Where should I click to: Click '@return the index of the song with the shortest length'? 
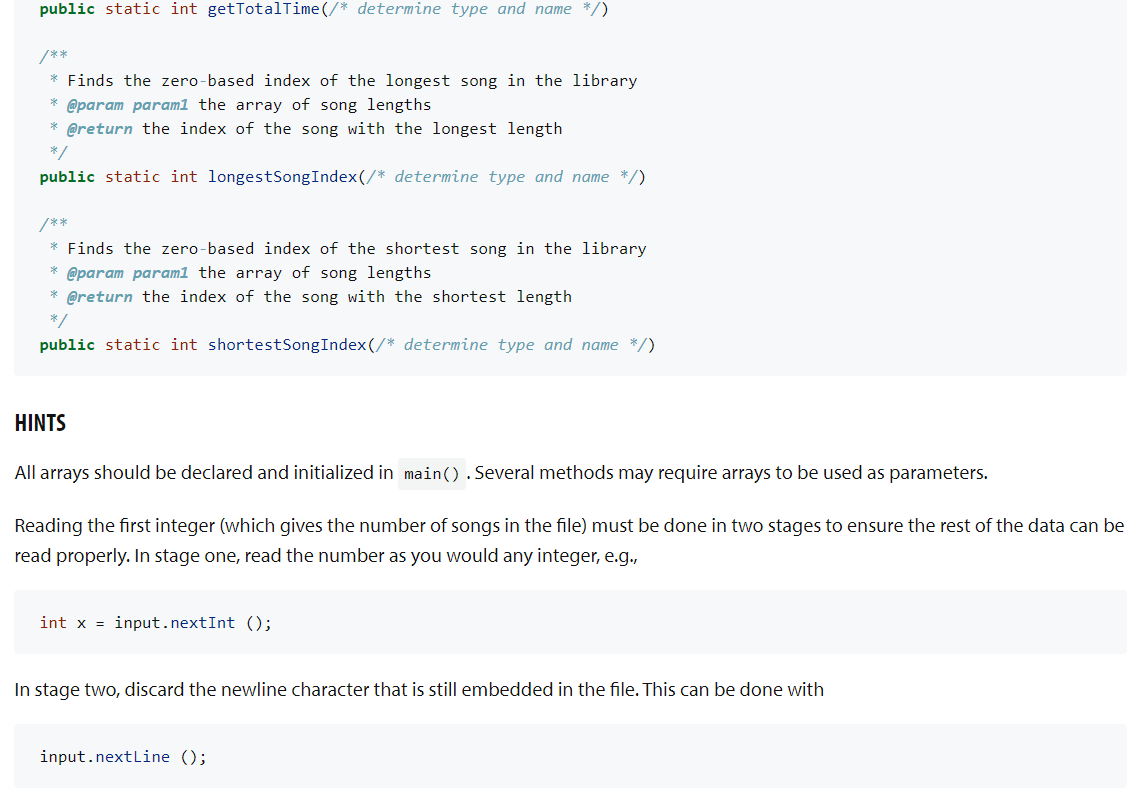pyautogui.click(x=319, y=297)
